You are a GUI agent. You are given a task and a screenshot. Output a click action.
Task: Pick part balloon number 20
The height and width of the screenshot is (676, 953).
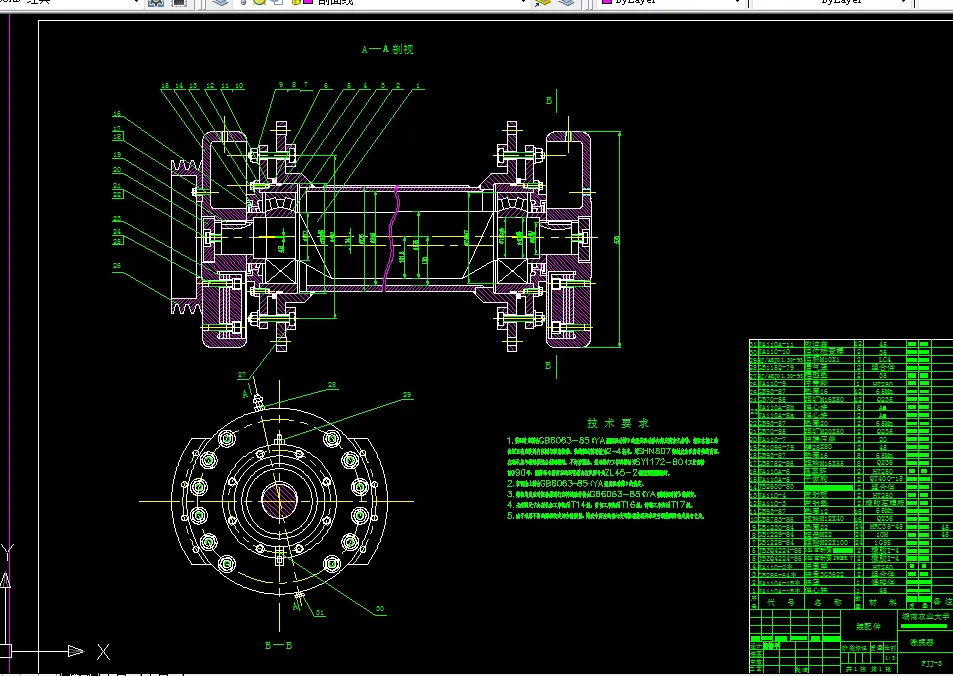117,170
